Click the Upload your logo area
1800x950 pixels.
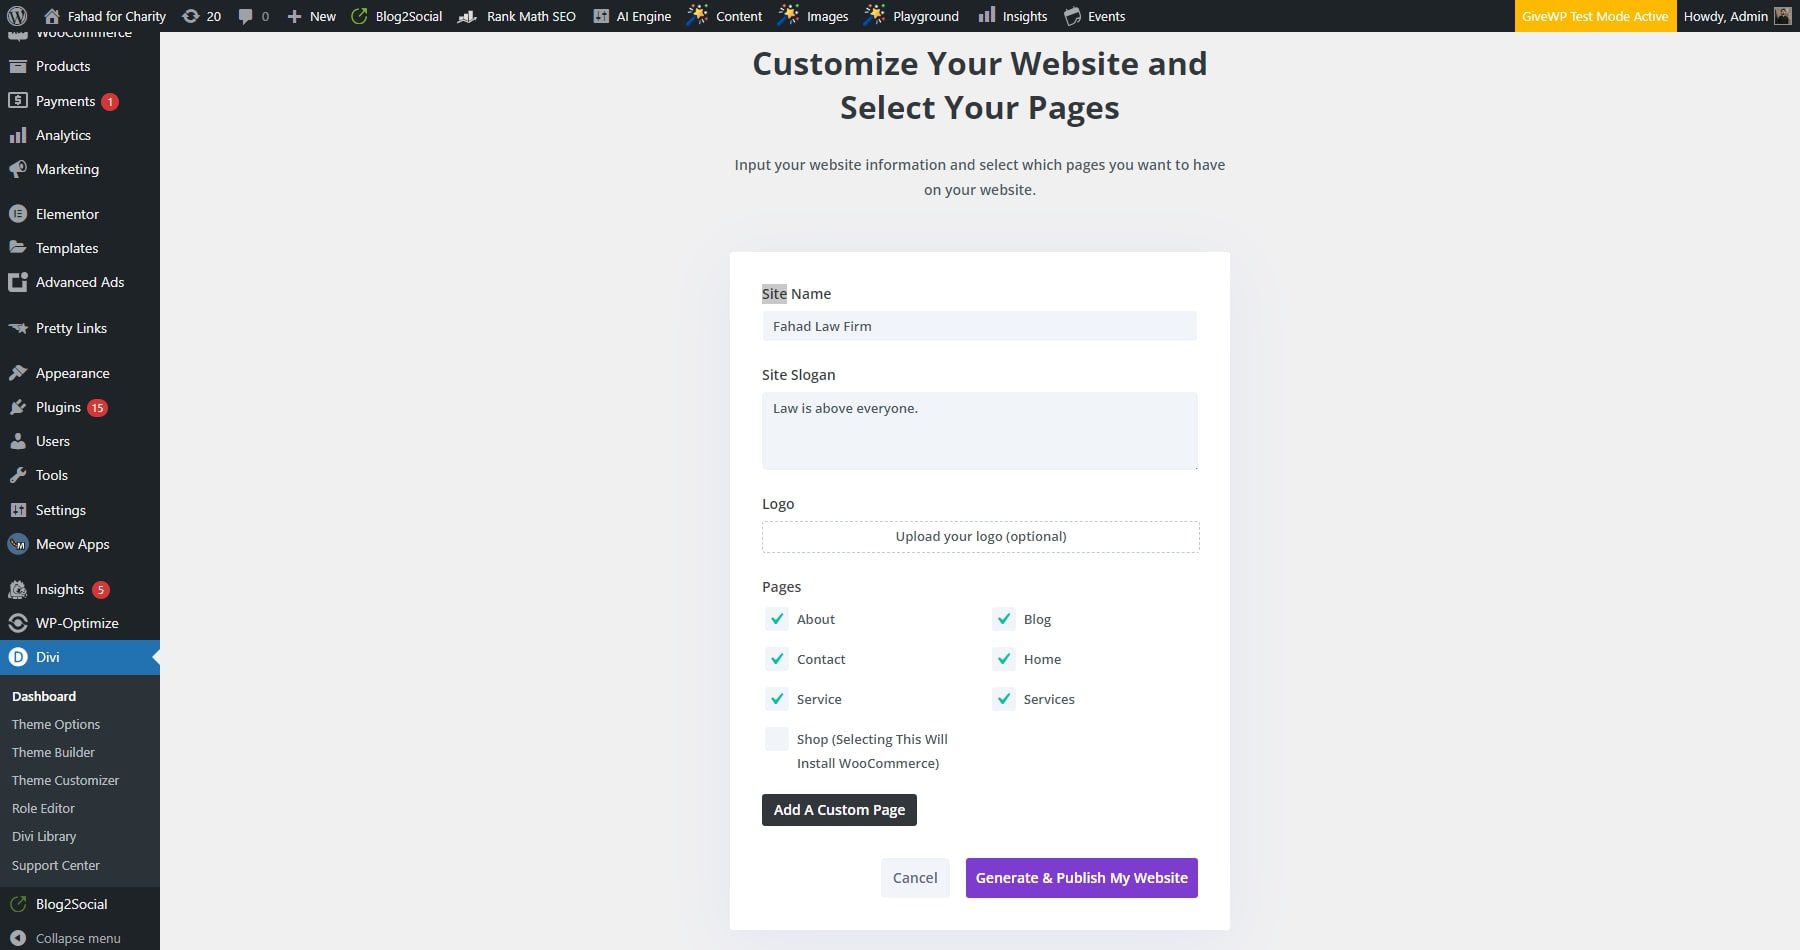[979, 536]
